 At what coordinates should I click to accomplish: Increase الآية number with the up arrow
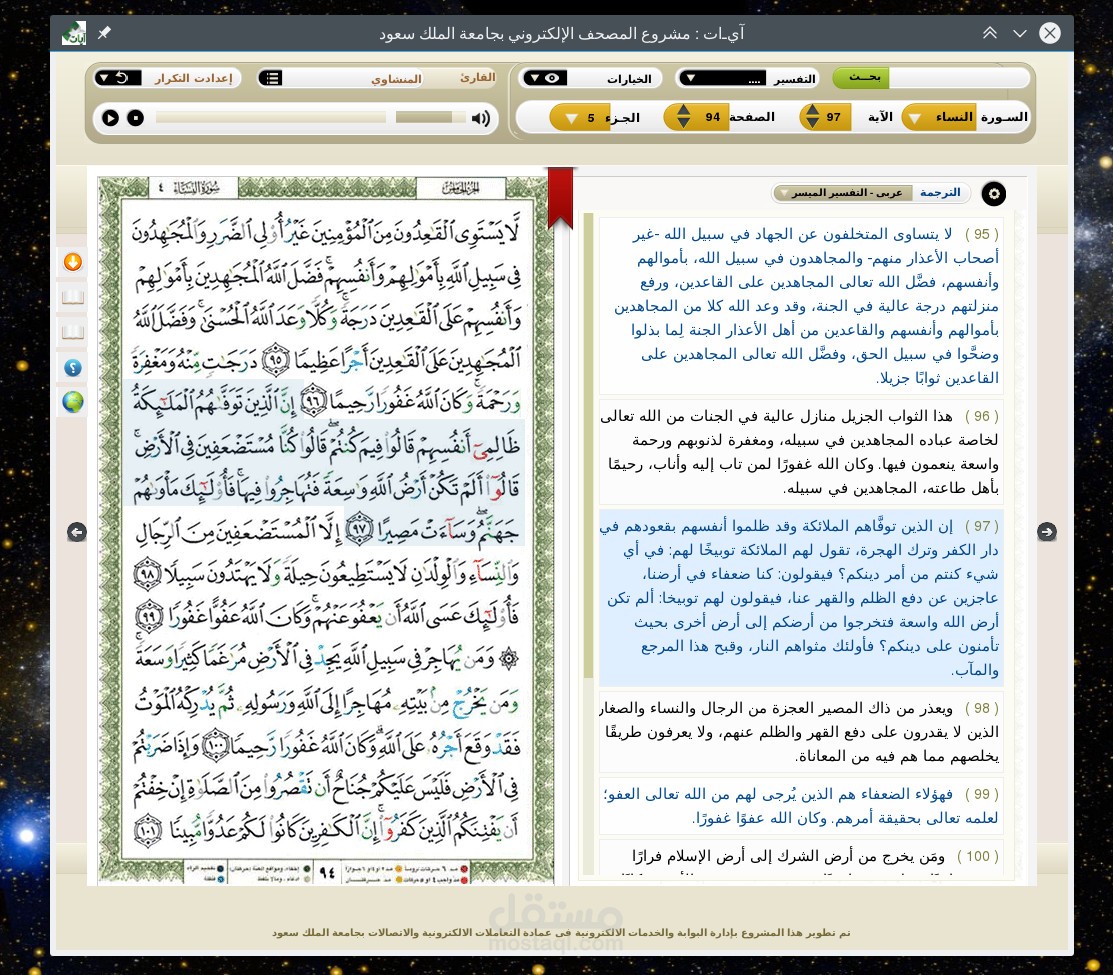pos(813,110)
